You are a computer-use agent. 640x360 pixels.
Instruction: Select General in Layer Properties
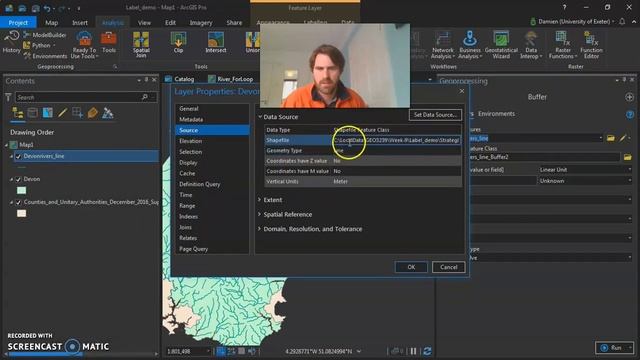click(x=189, y=109)
